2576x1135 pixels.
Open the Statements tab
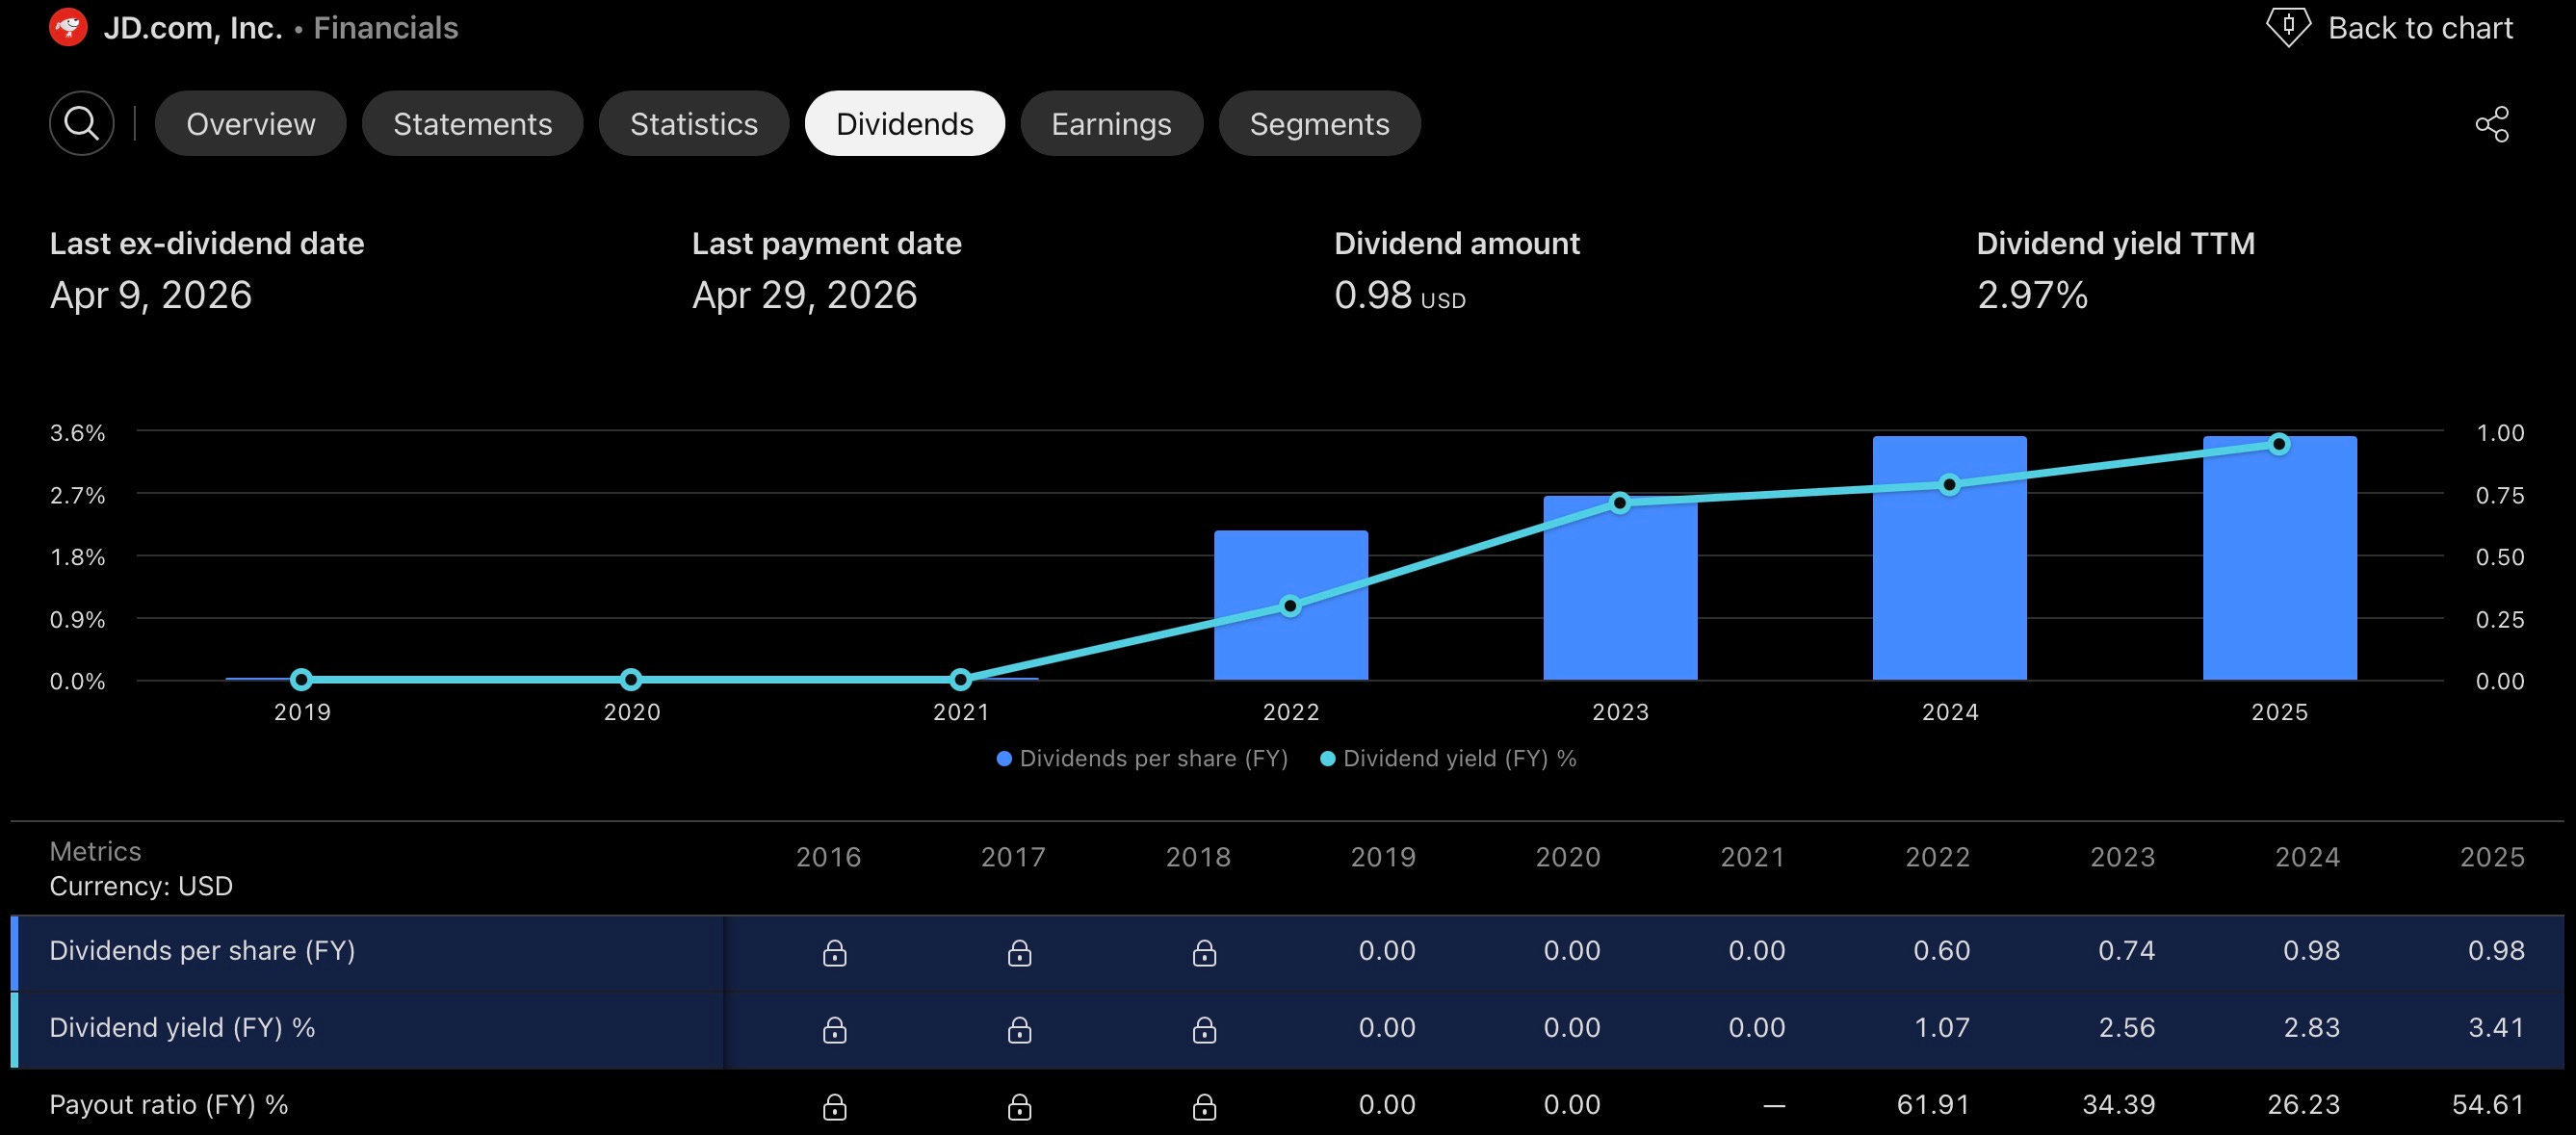472,123
